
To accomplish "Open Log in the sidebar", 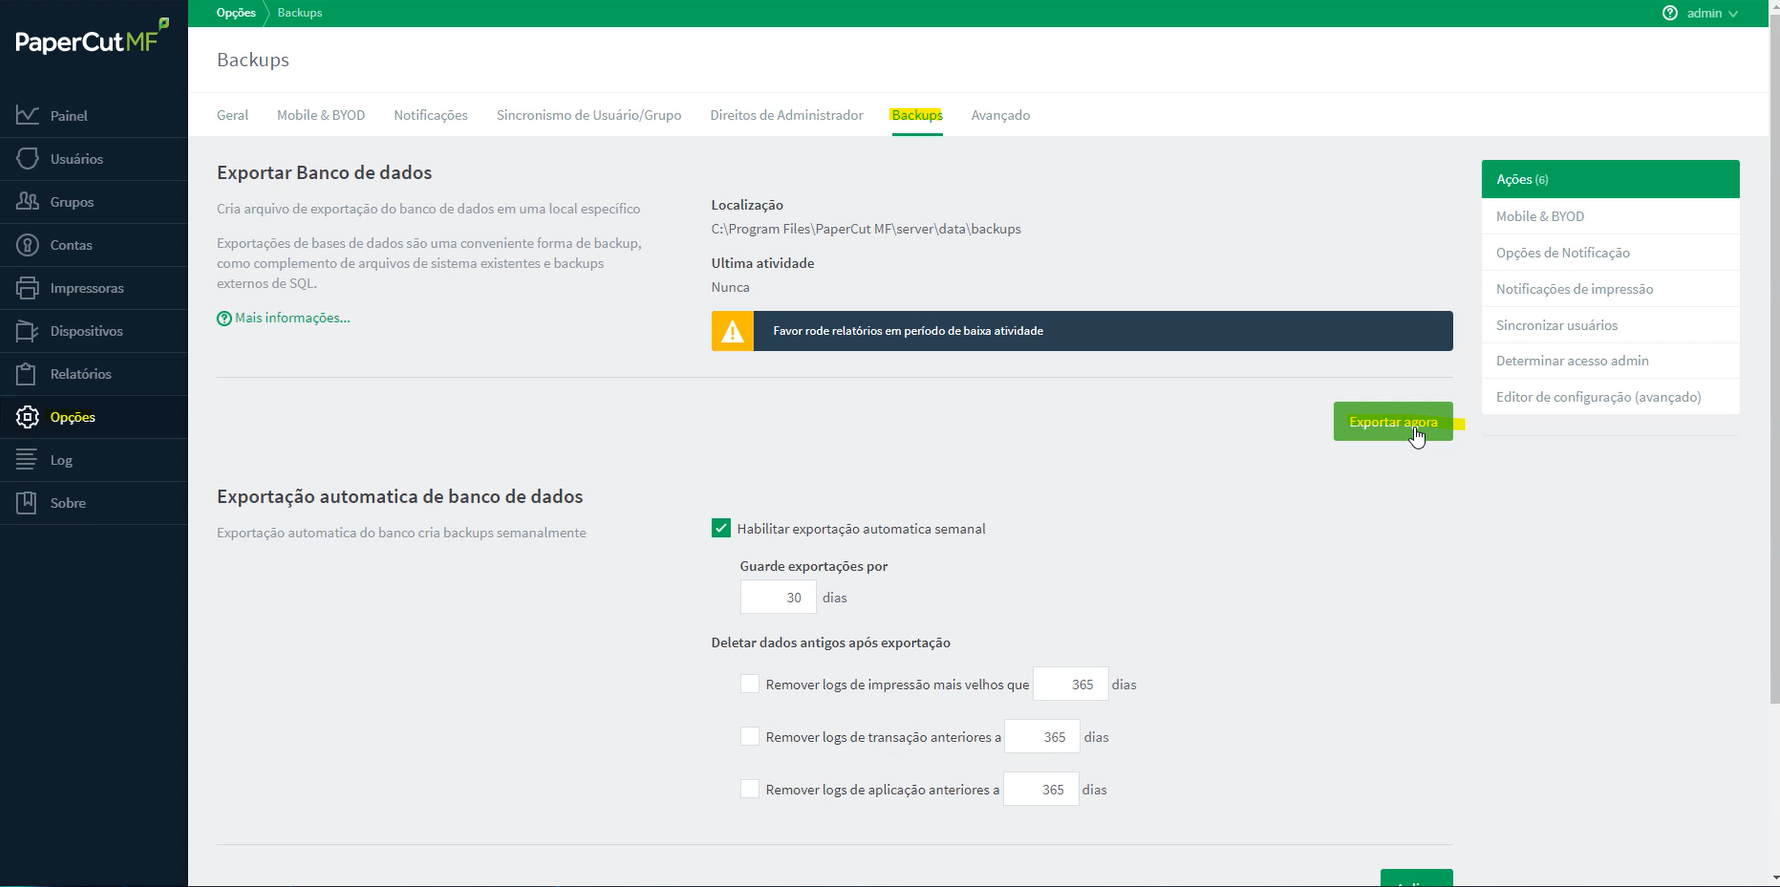I will [94, 459].
